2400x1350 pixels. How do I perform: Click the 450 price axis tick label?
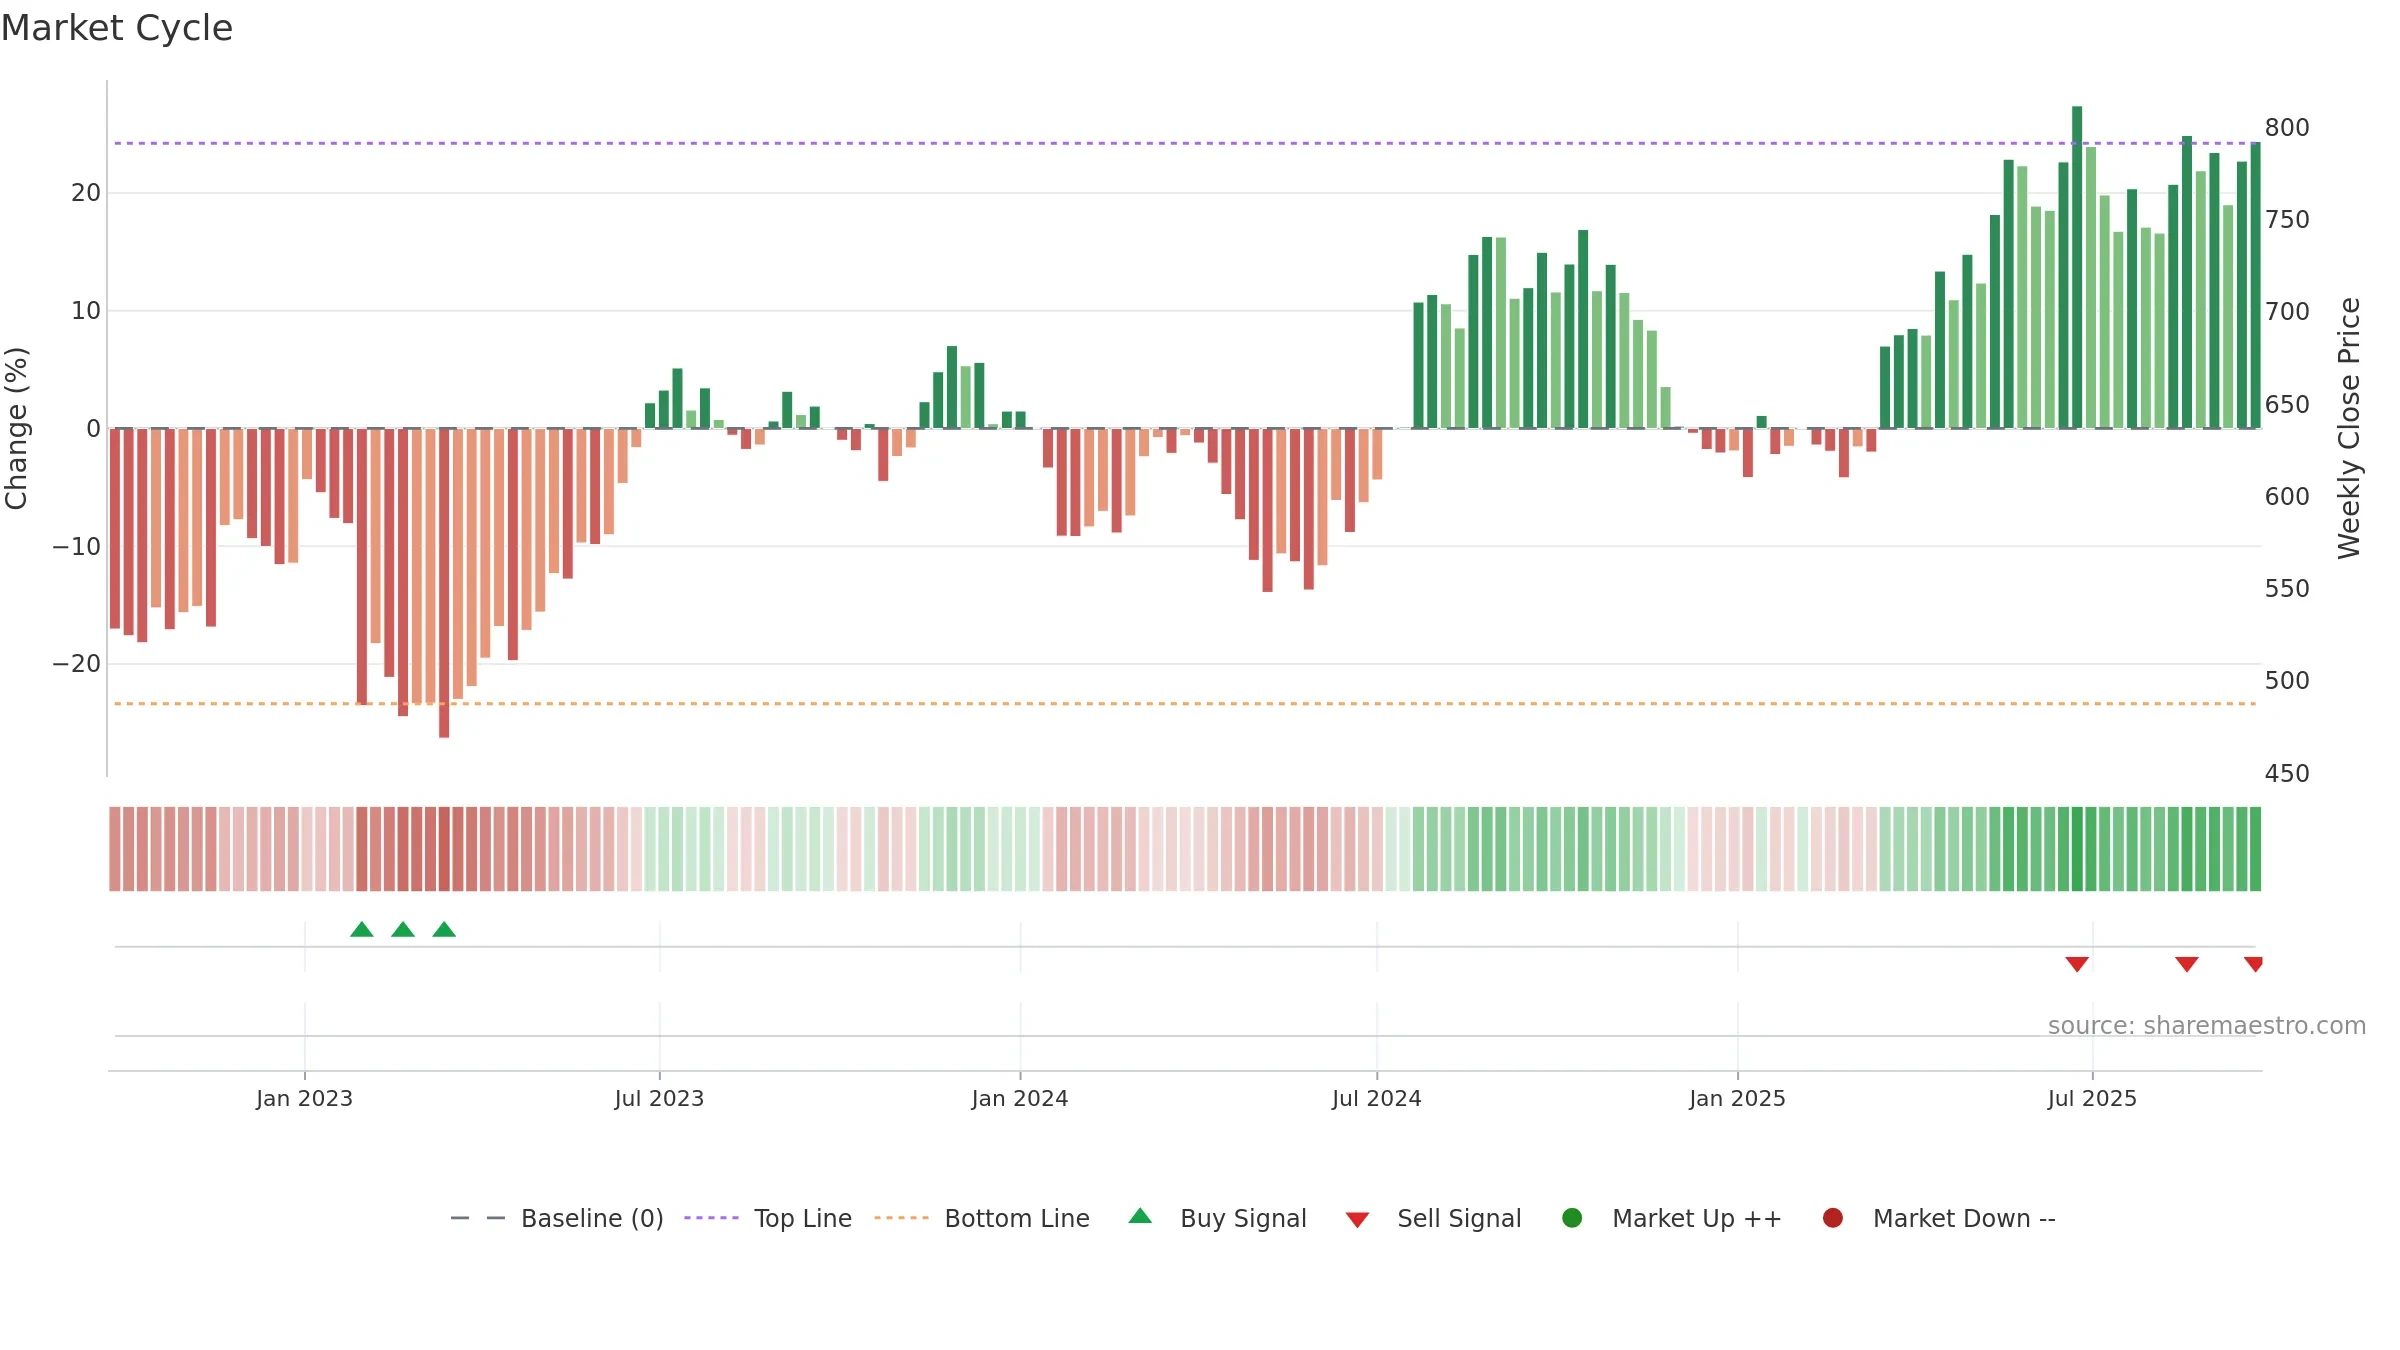click(2287, 773)
